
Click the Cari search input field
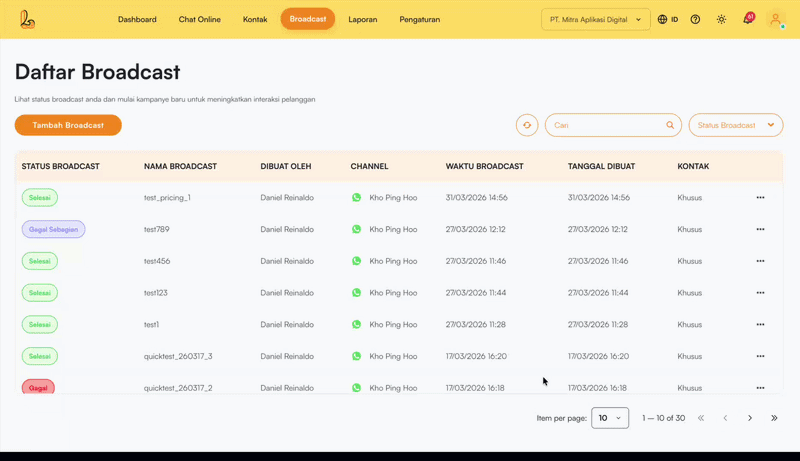point(606,125)
